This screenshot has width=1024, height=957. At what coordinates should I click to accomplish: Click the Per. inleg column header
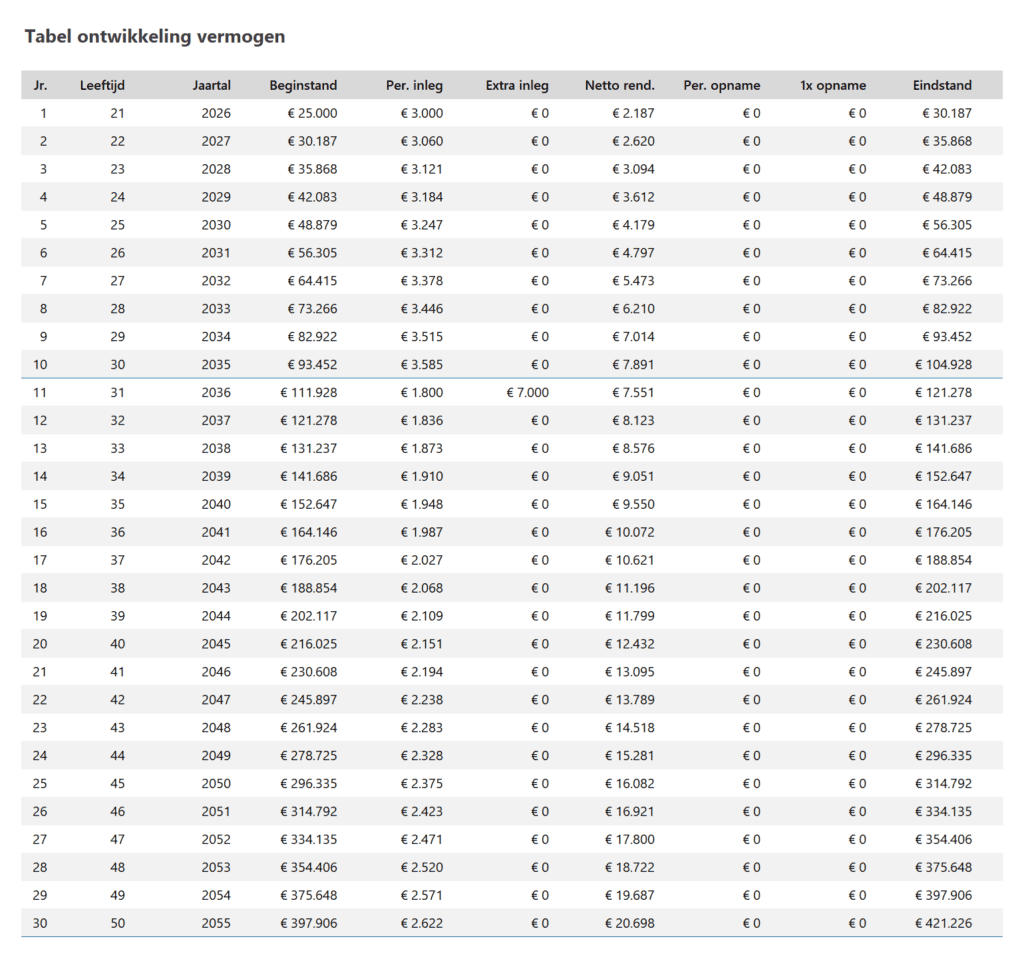[414, 85]
